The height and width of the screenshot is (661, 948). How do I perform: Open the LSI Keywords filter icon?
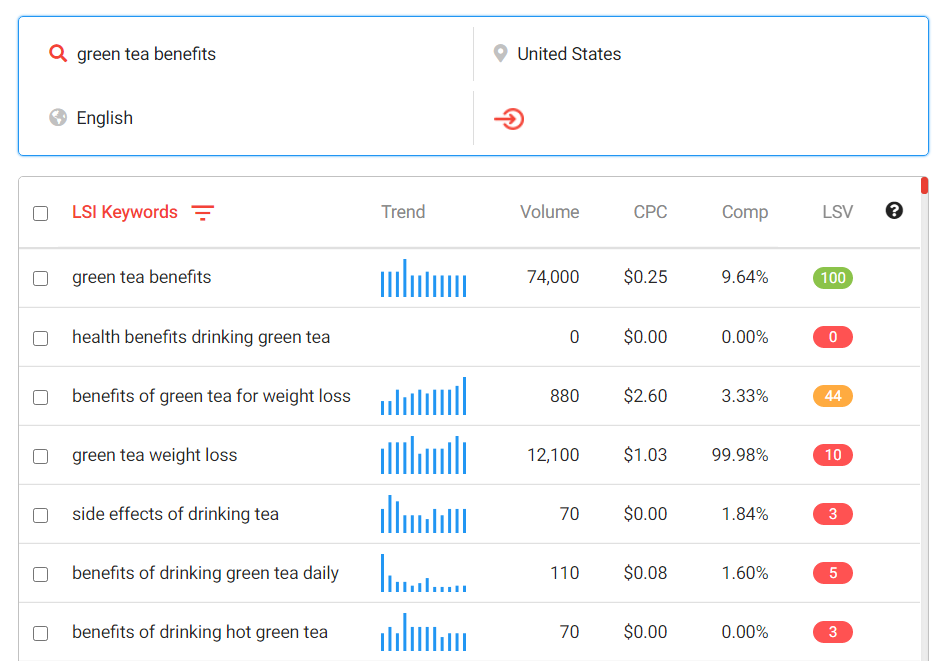coord(203,213)
